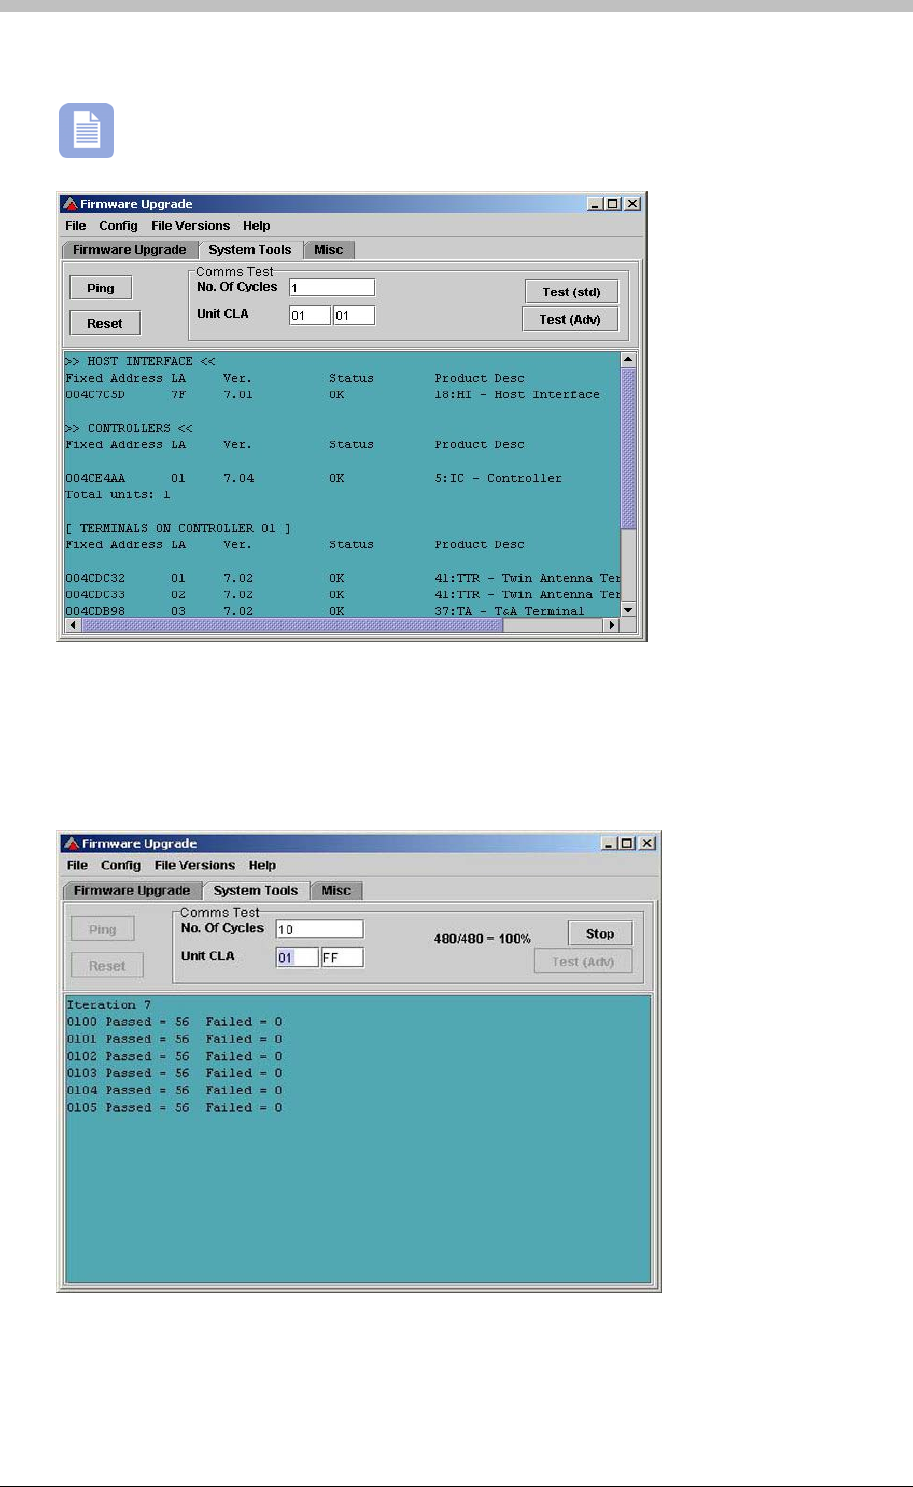
Task: Focus No. Of Cycles field showing 10
Action: point(320,930)
